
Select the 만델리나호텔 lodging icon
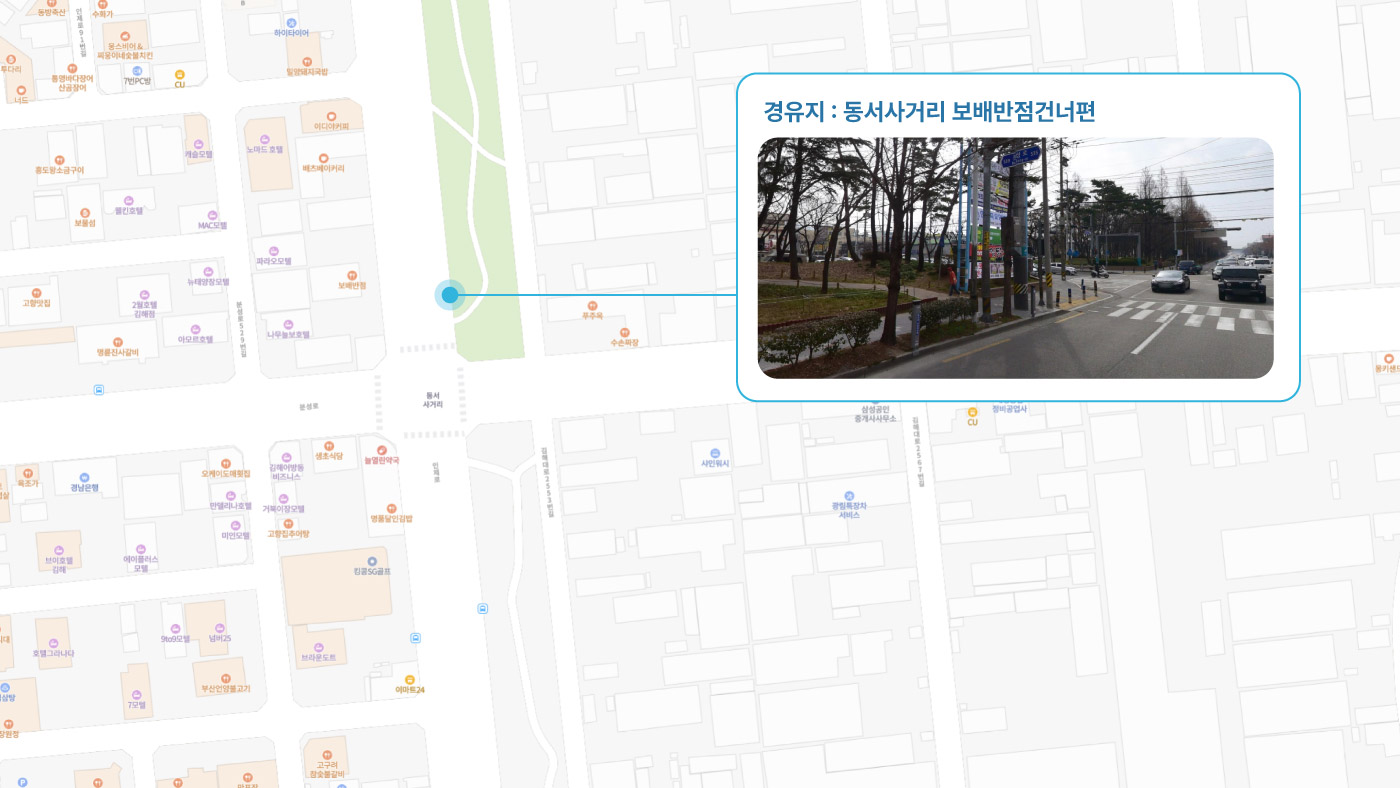[x=230, y=495]
